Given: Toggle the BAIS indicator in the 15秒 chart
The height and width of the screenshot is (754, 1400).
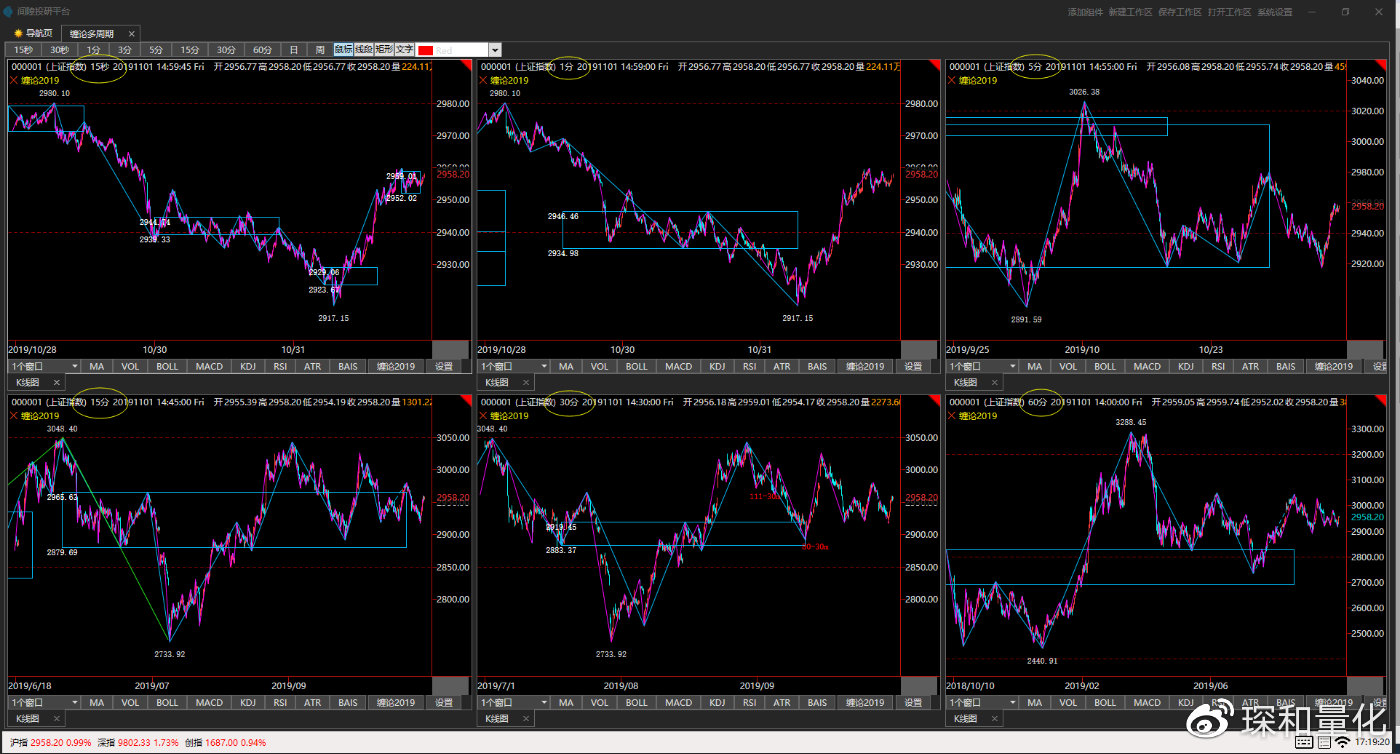Looking at the screenshot, I should pos(348,366).
